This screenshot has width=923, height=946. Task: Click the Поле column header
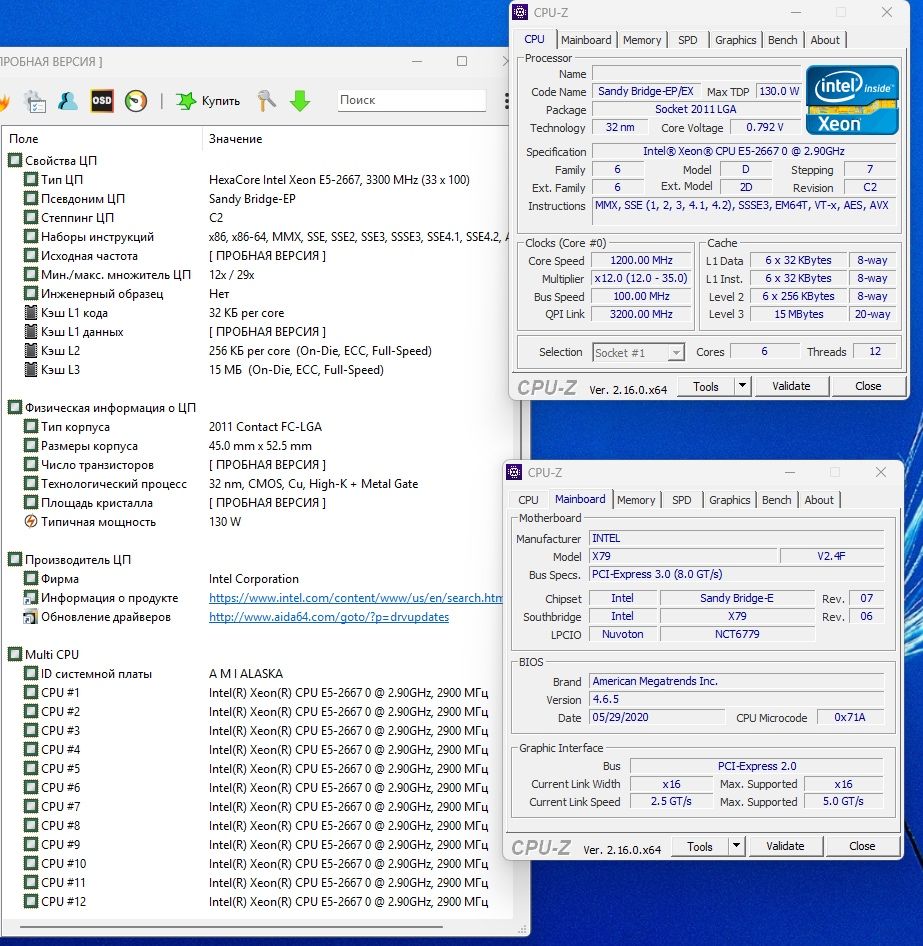(24, 139)
